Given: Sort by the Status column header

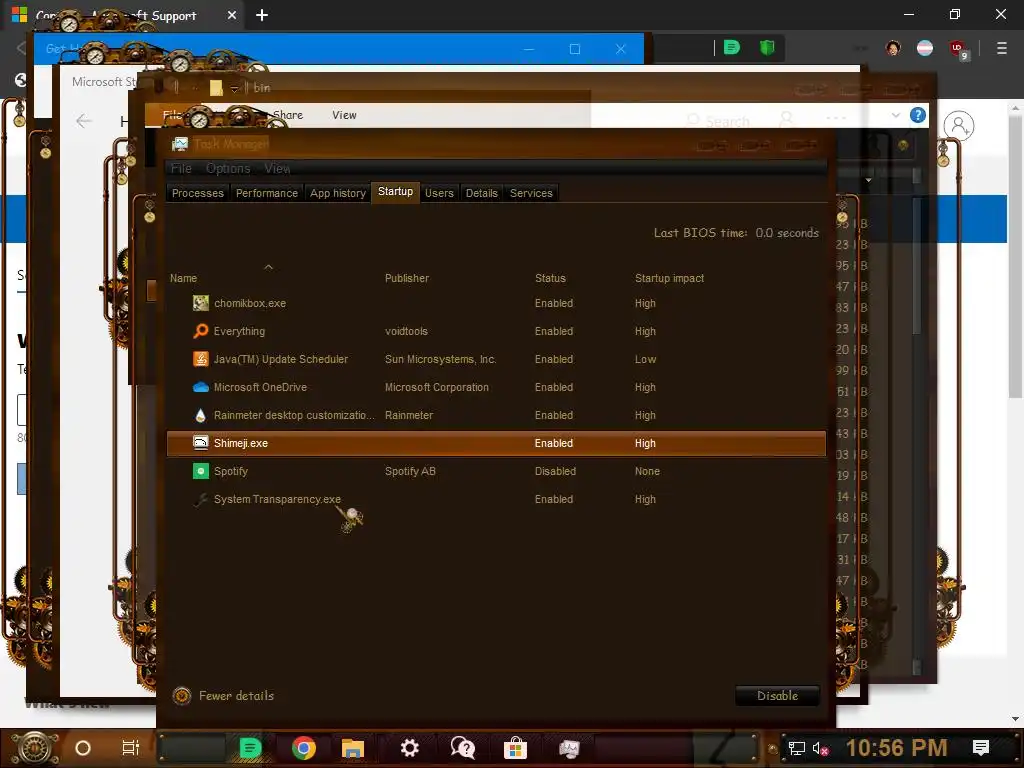Looking at the screenshot, I should tap(550, 278).
